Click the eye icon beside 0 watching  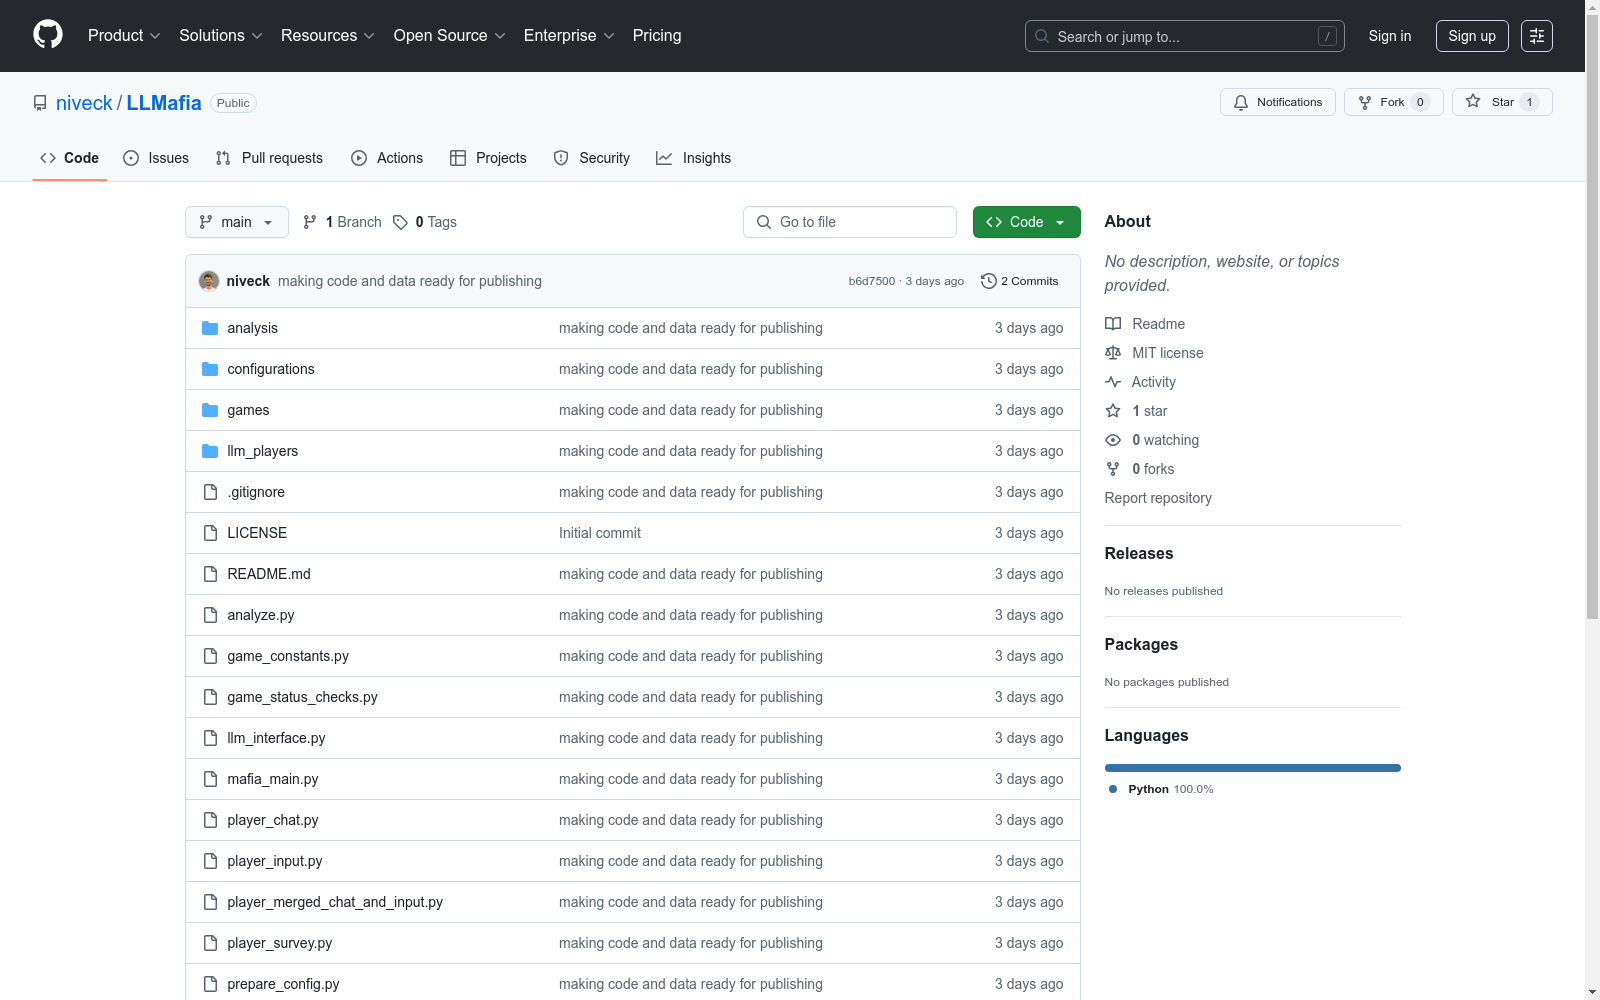(x=1113, y=440)
